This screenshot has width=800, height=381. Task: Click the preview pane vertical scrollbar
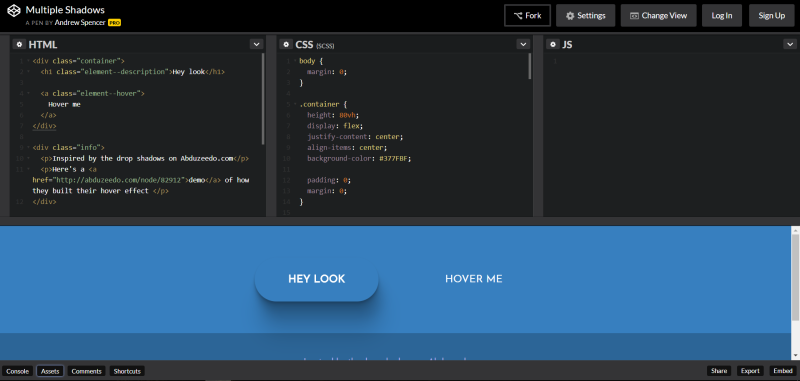(x=795, y=293)
